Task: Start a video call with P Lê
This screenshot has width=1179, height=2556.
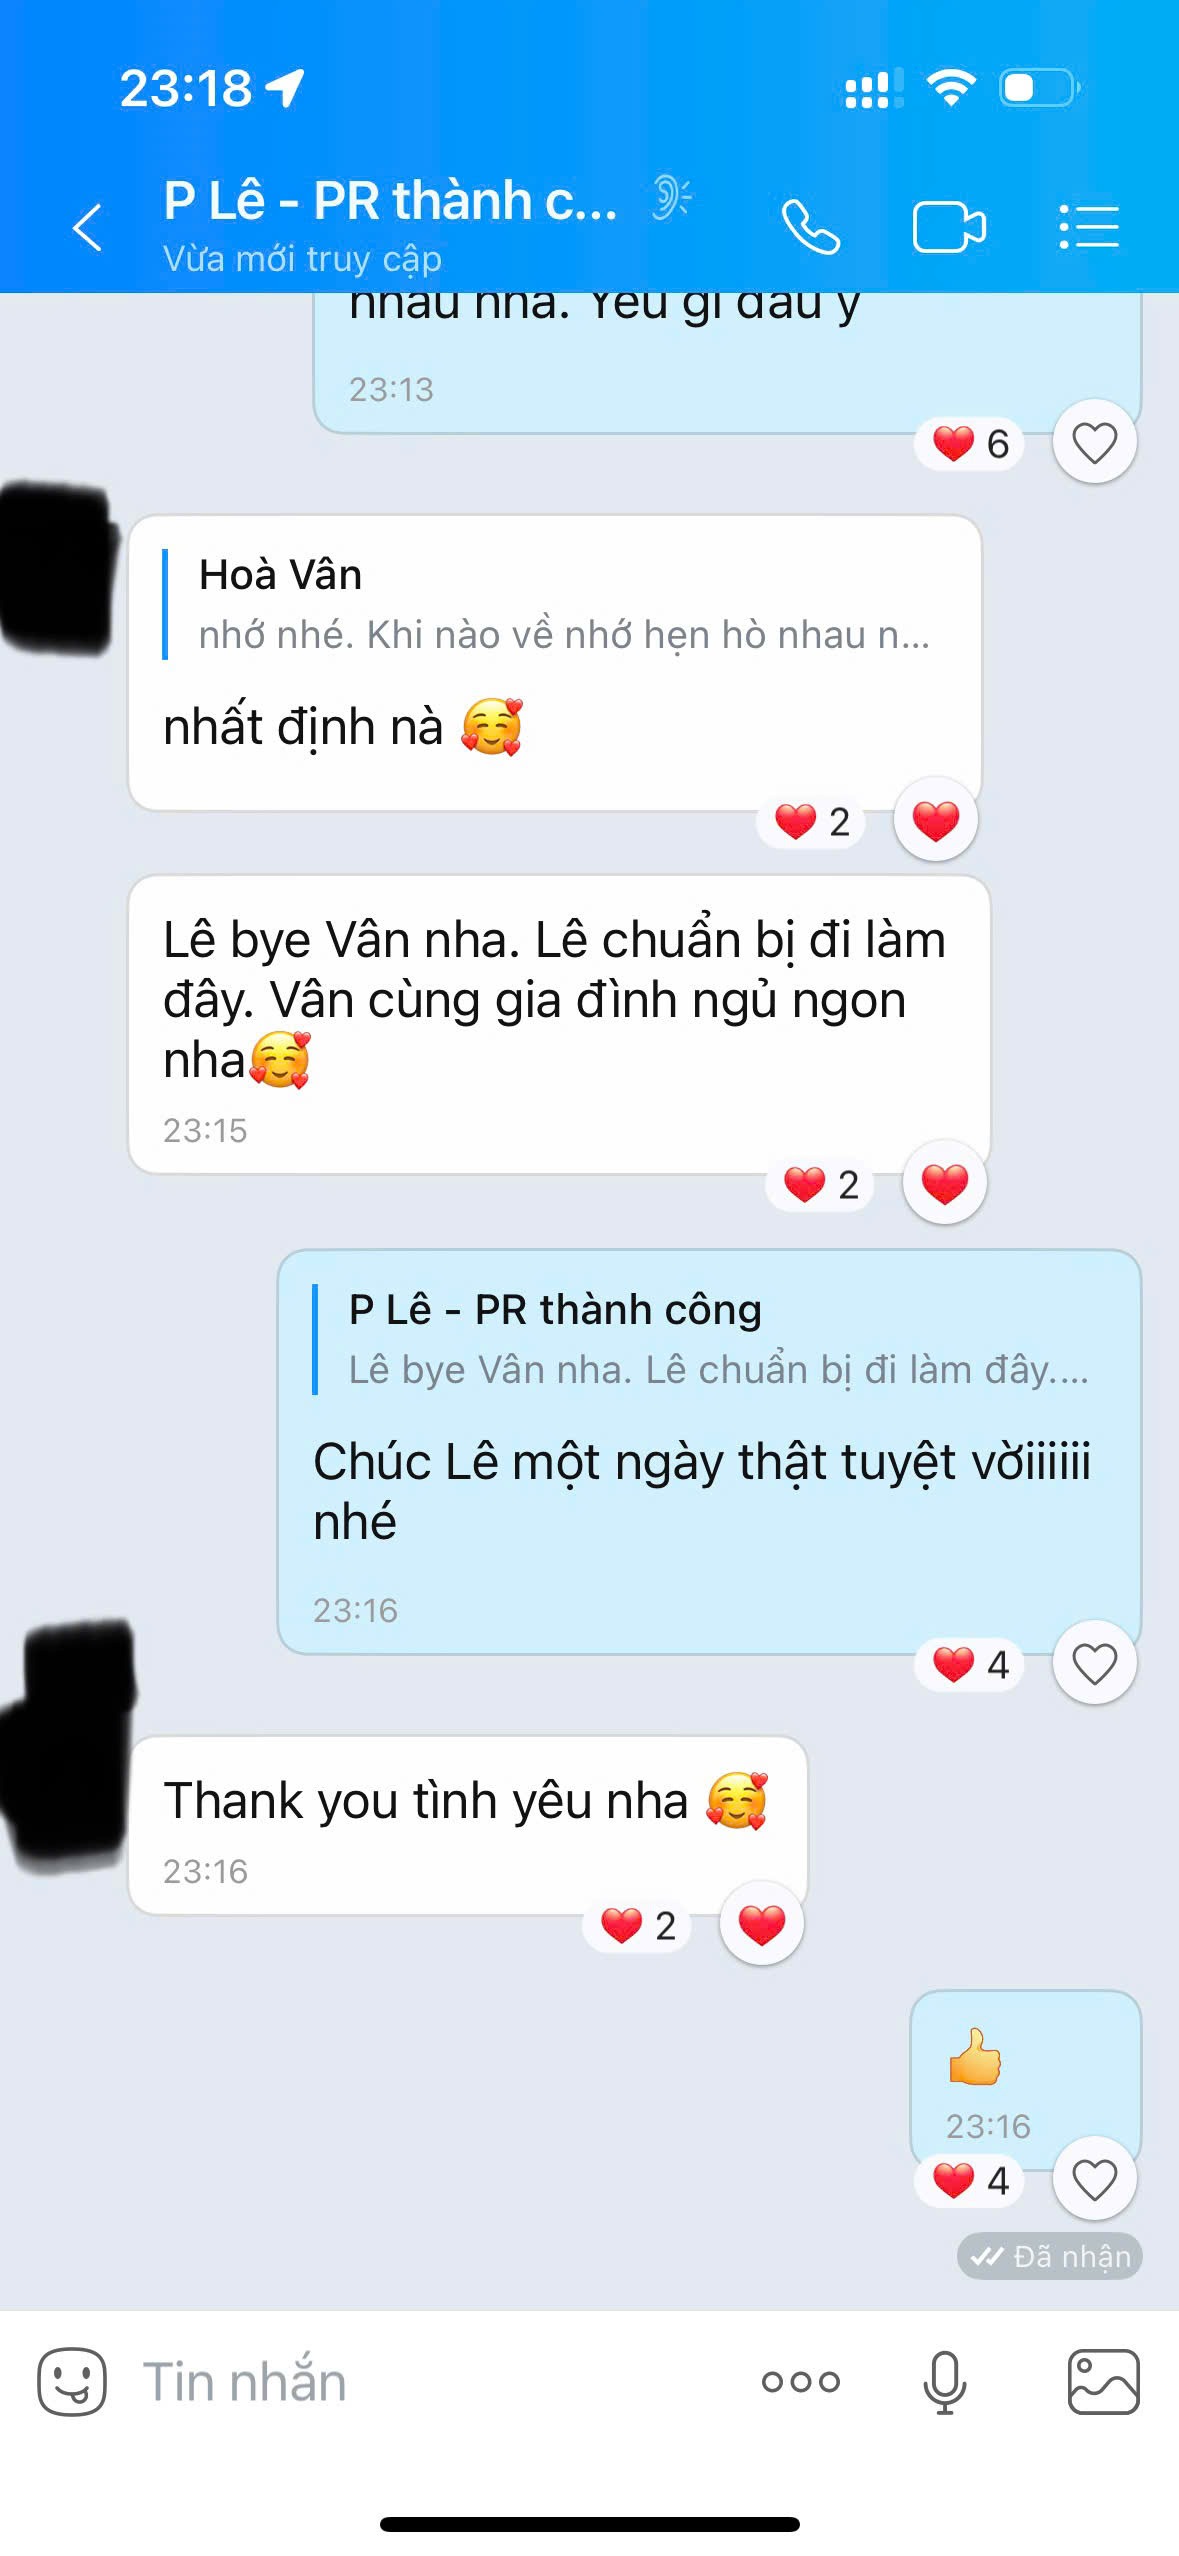Action: 949,227
